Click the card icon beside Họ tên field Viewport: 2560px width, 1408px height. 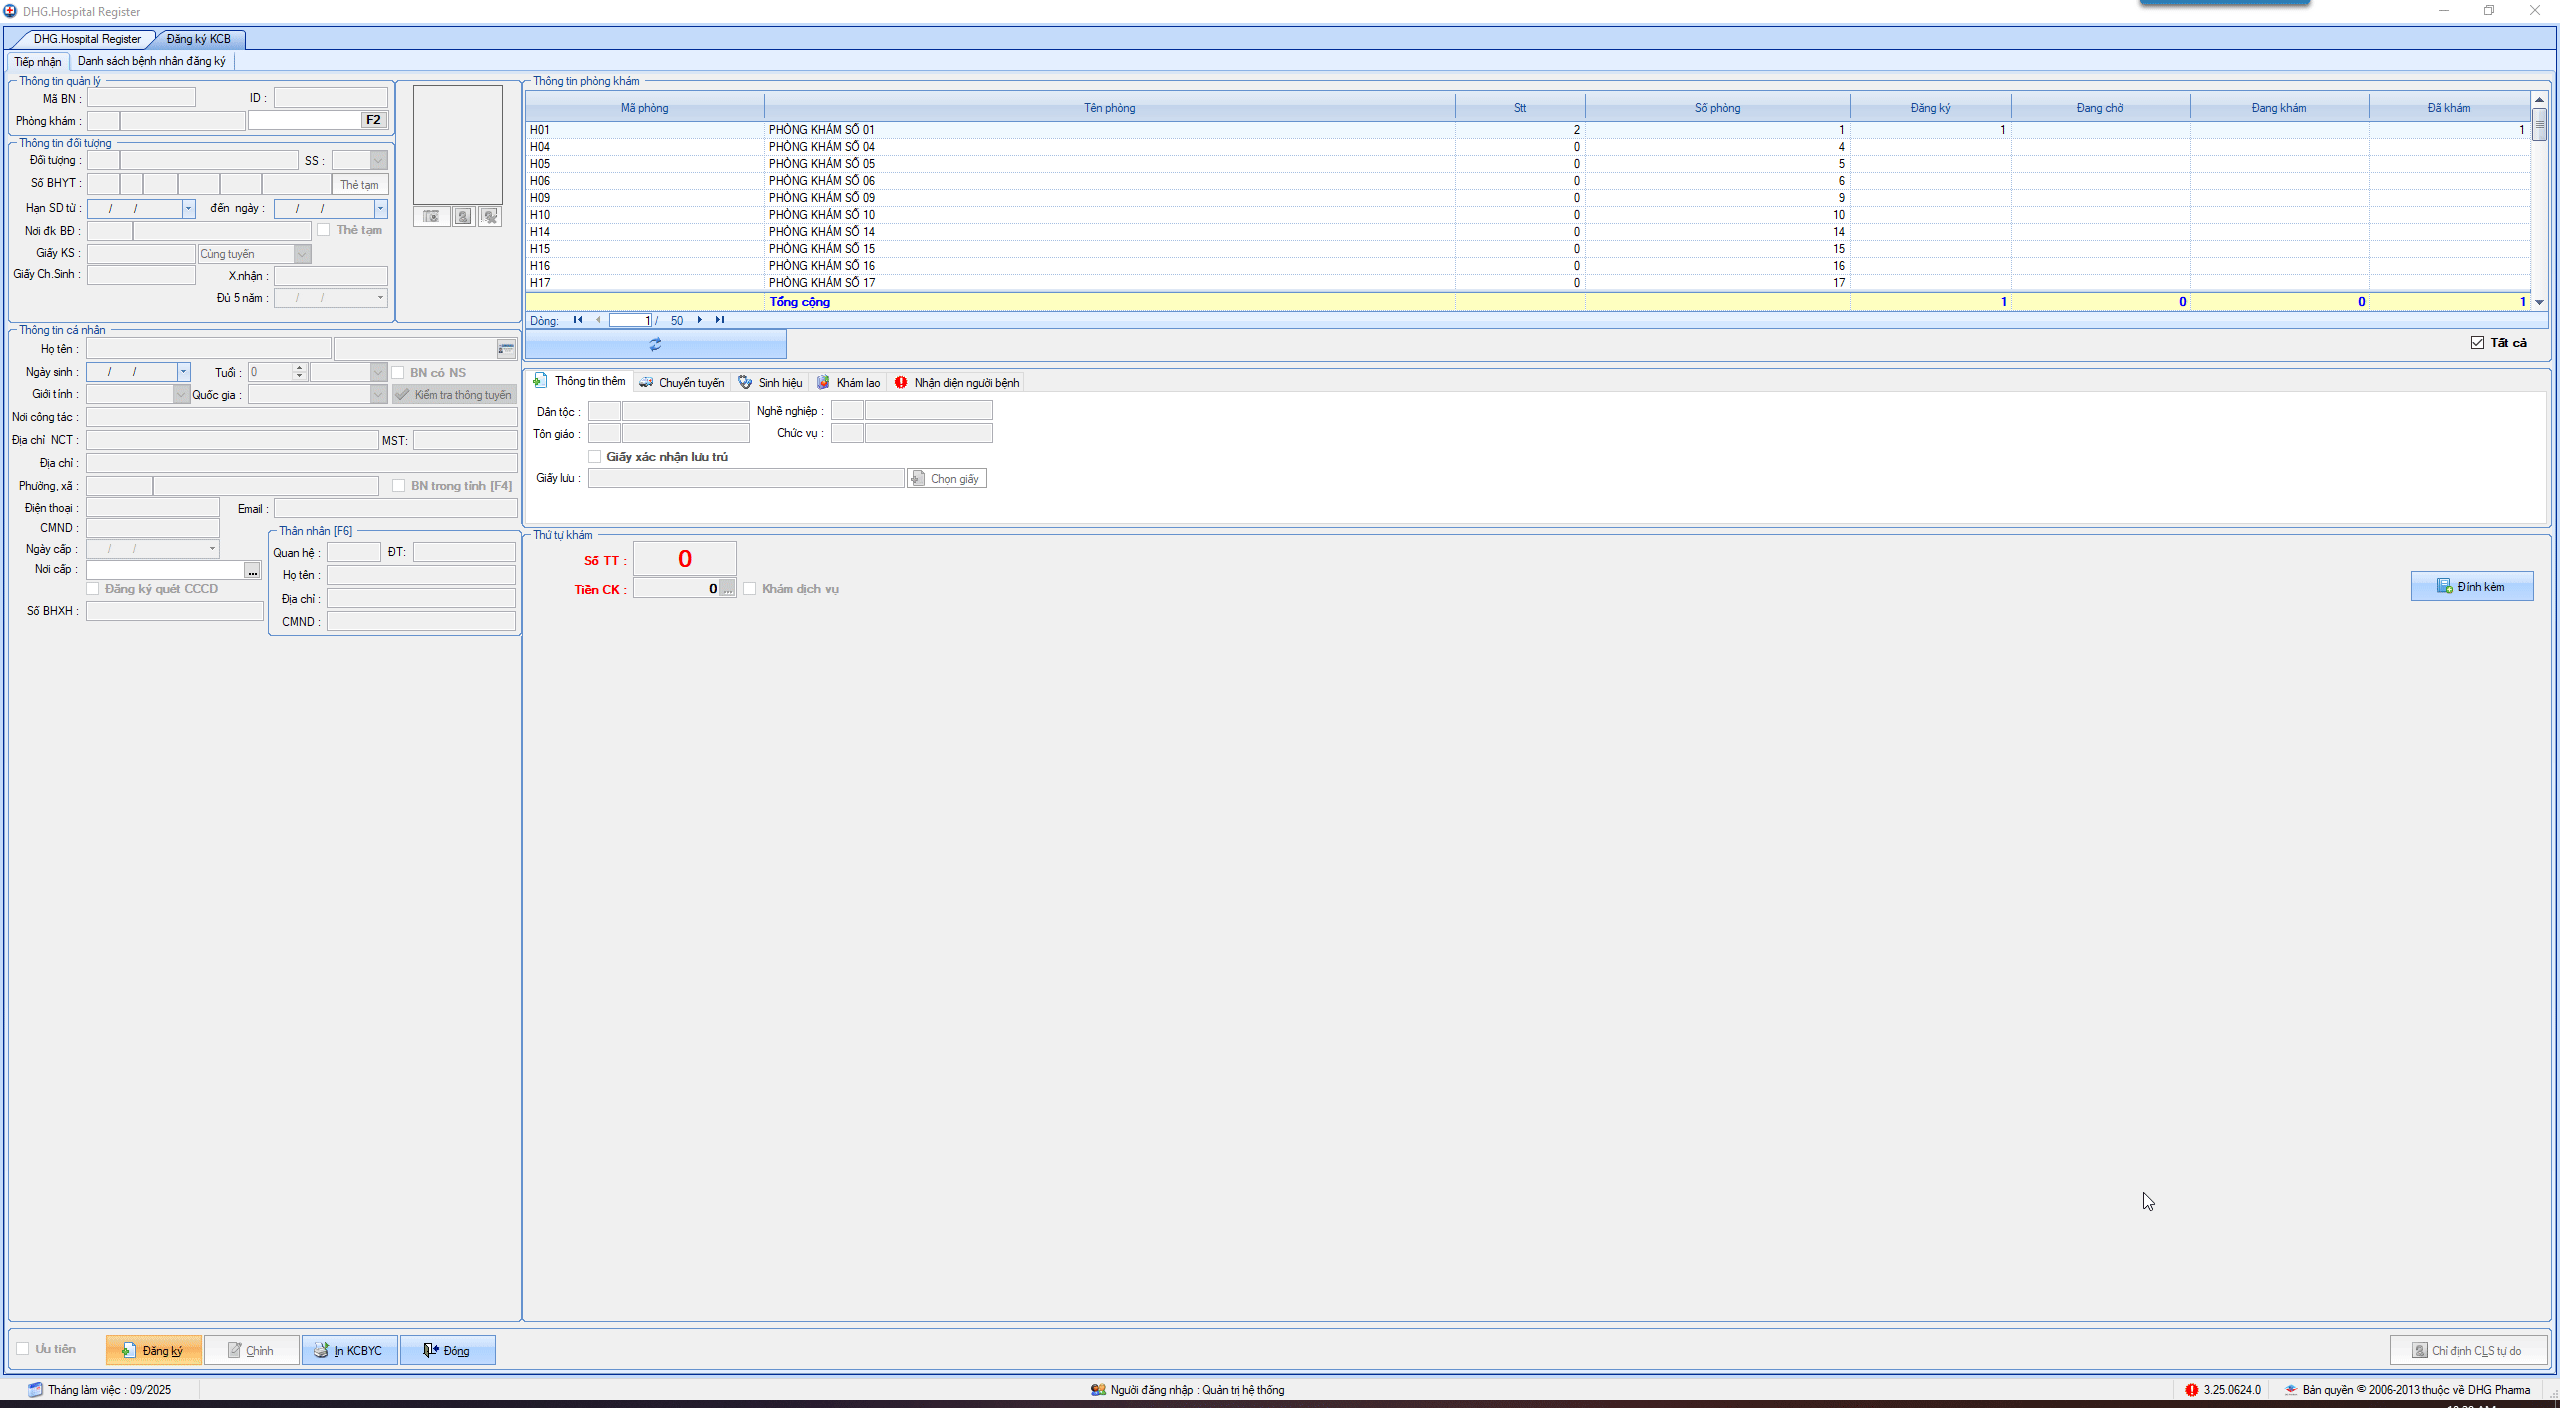(x=506, y=349)
